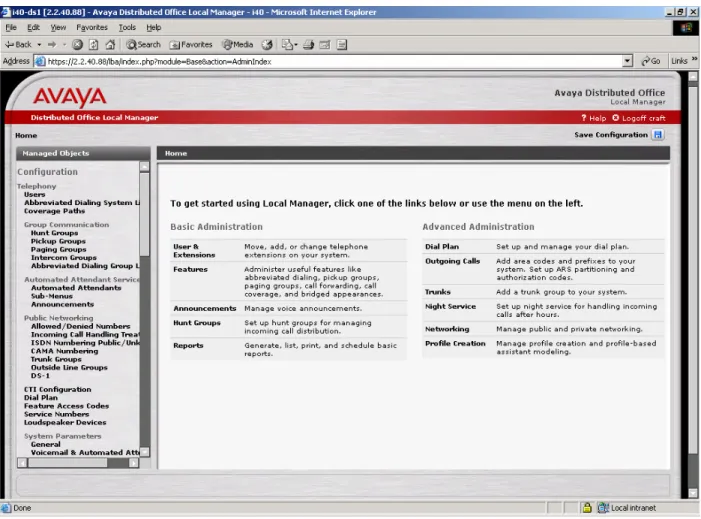Open the Tools menu
This screenshot has height=519, width=701.
click(x=127, y=27)
